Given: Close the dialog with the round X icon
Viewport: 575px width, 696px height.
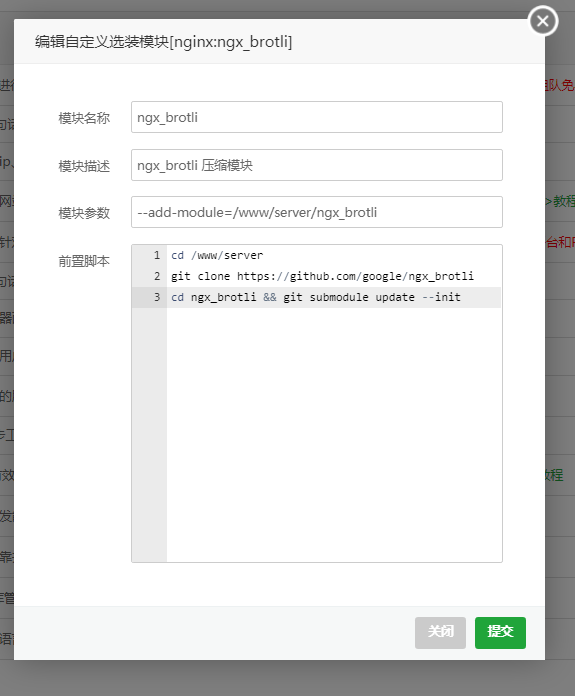Looking at the screenshot, I should tap(543, 21).
